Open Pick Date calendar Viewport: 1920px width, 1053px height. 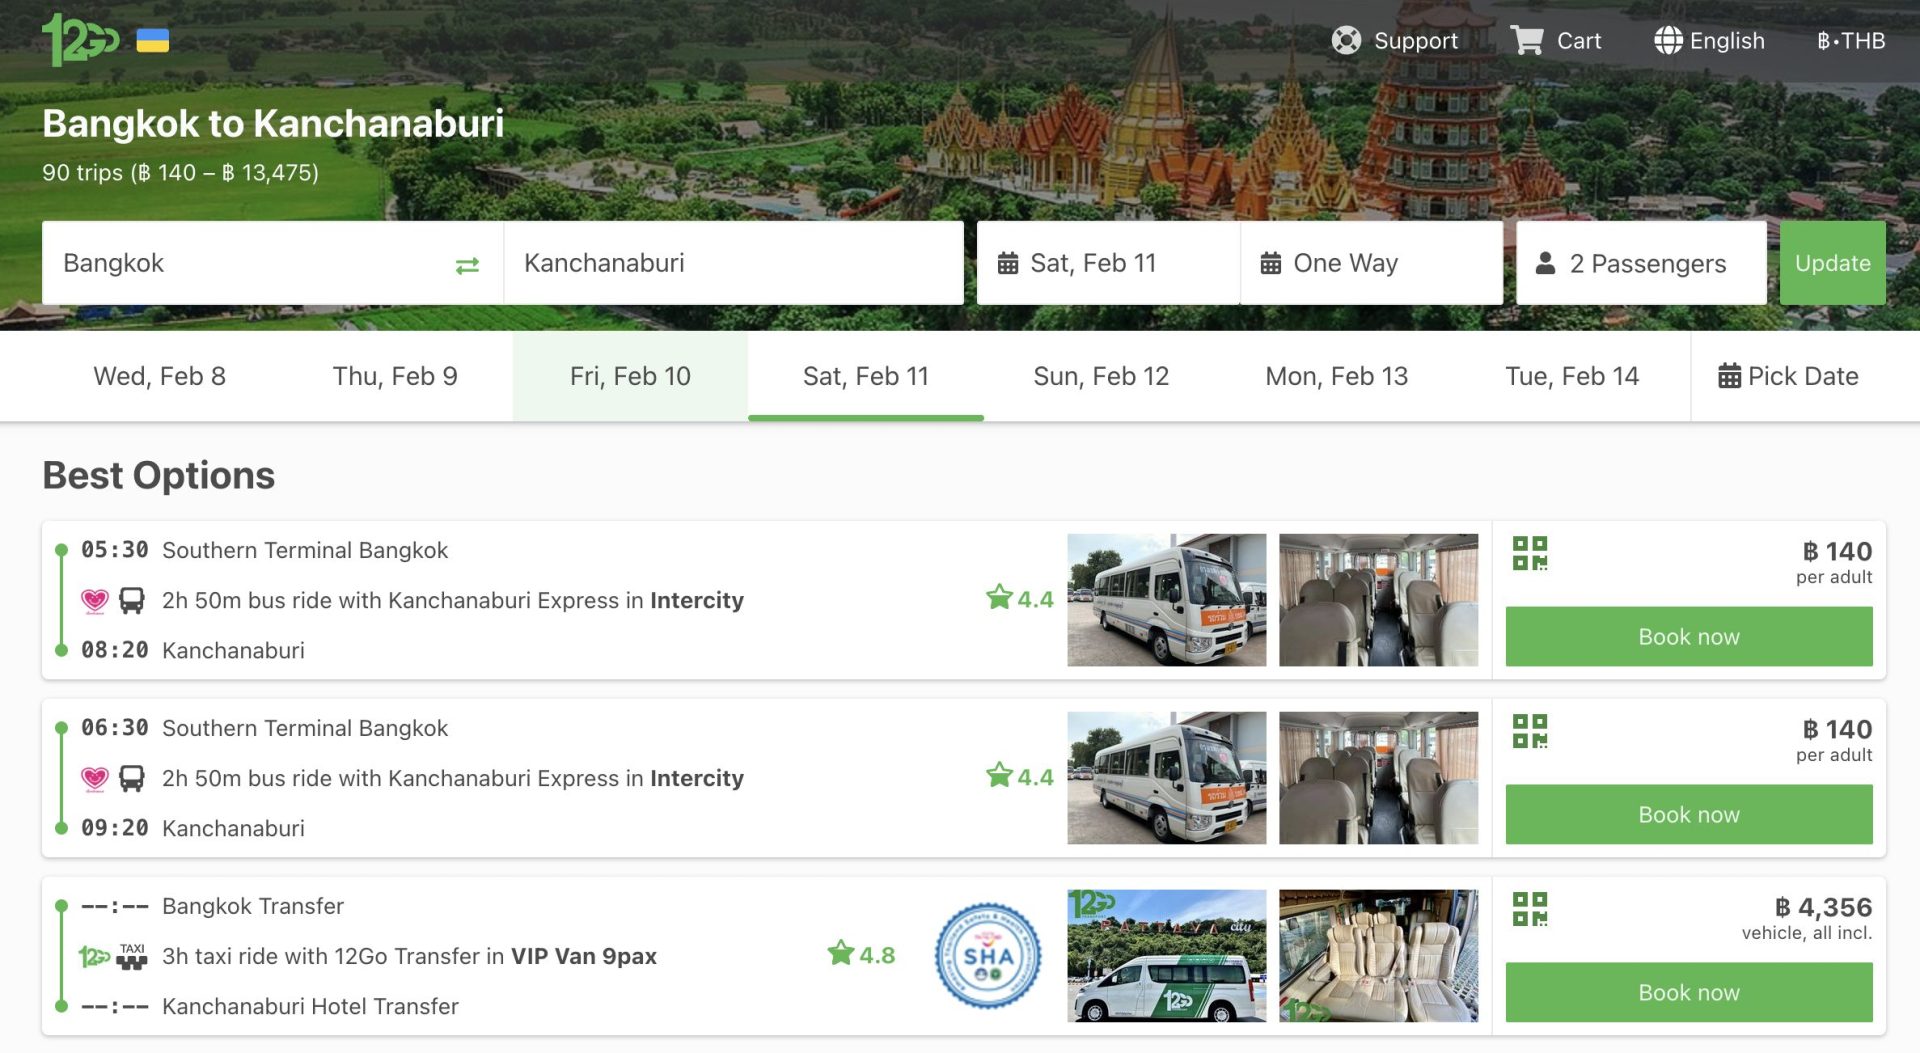(x=1788, y=376)
